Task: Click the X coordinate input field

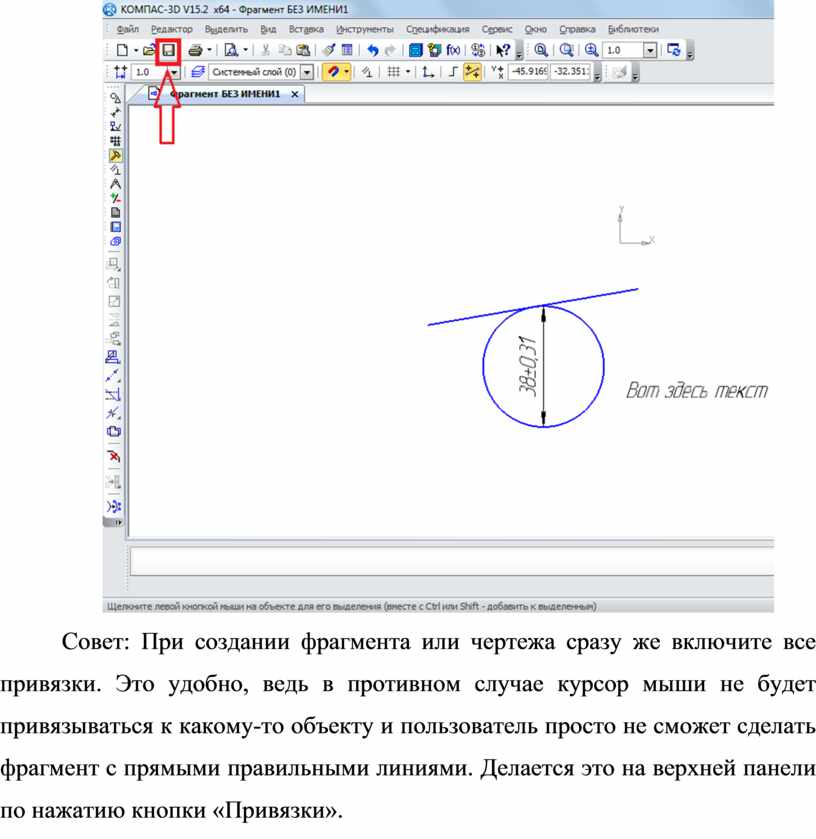Action: tap(529, 72)
